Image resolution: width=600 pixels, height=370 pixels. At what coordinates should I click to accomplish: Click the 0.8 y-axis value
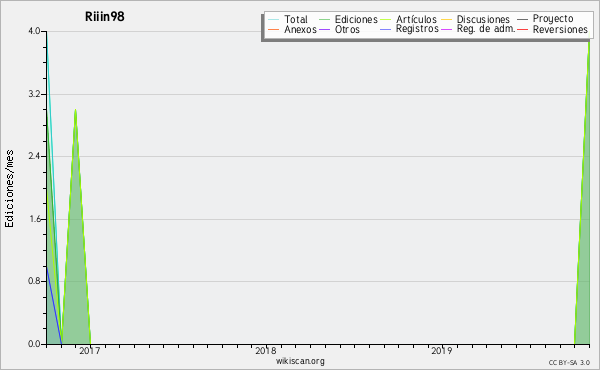coord(34,281)
